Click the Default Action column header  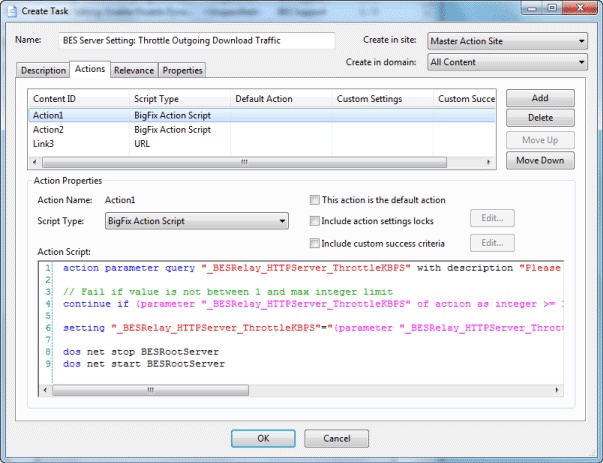click(x=281, y=99)
